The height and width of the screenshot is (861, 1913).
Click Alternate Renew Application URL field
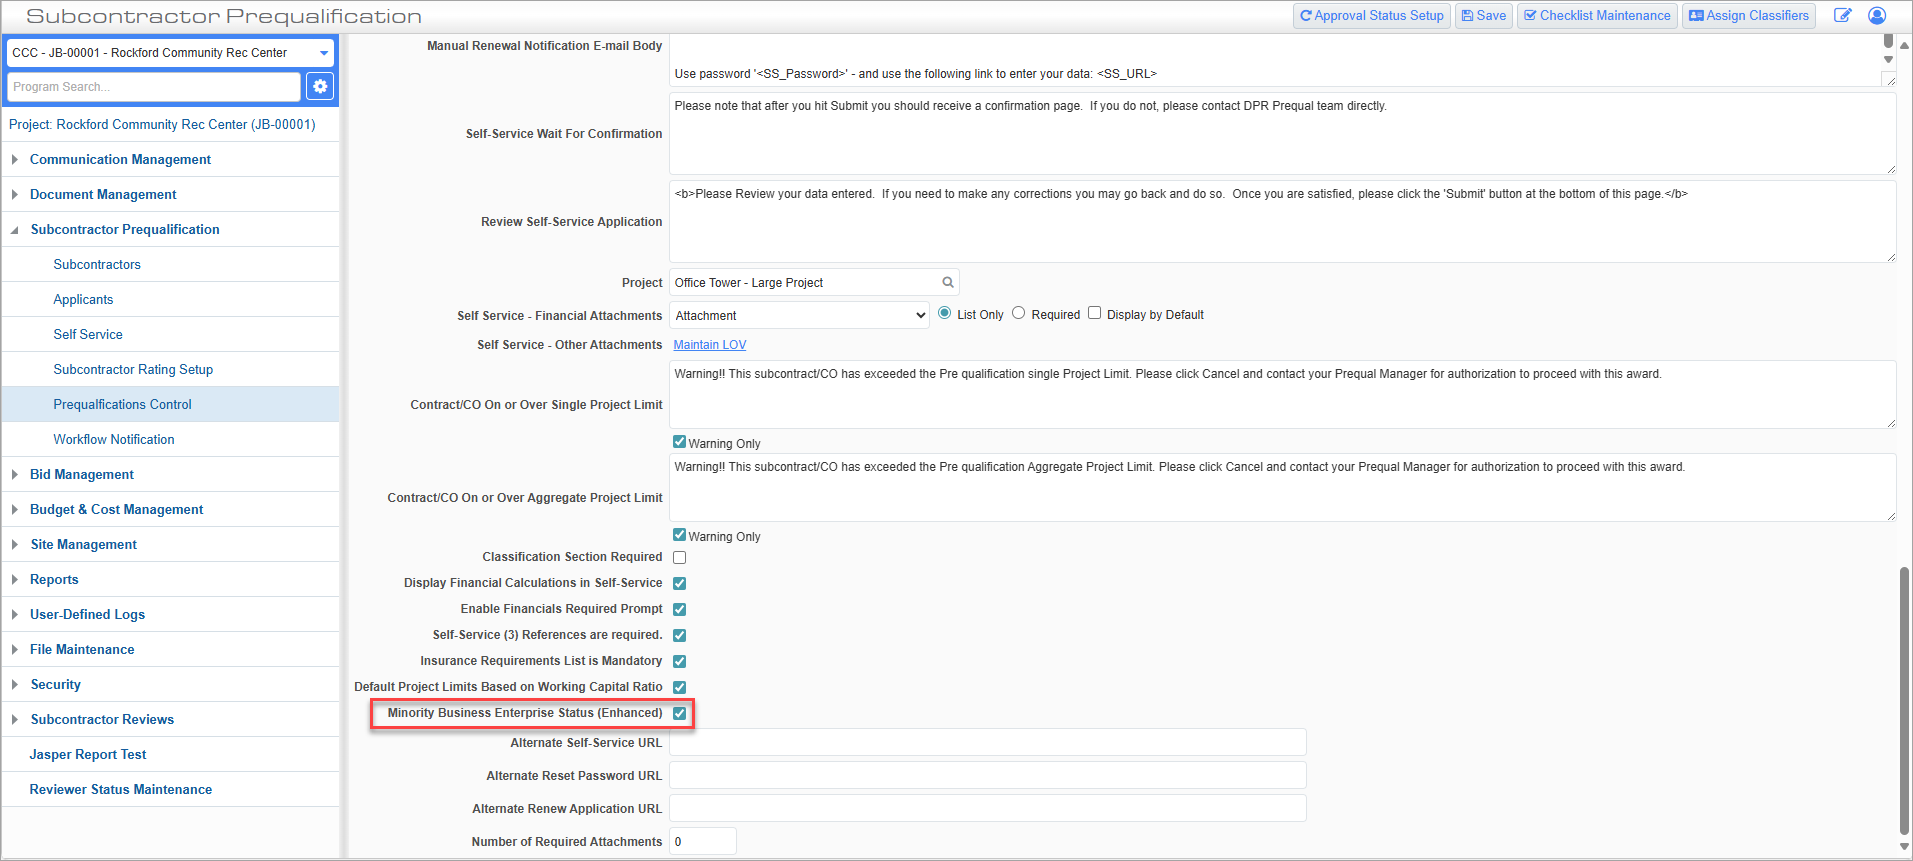(x=987, y=809)
